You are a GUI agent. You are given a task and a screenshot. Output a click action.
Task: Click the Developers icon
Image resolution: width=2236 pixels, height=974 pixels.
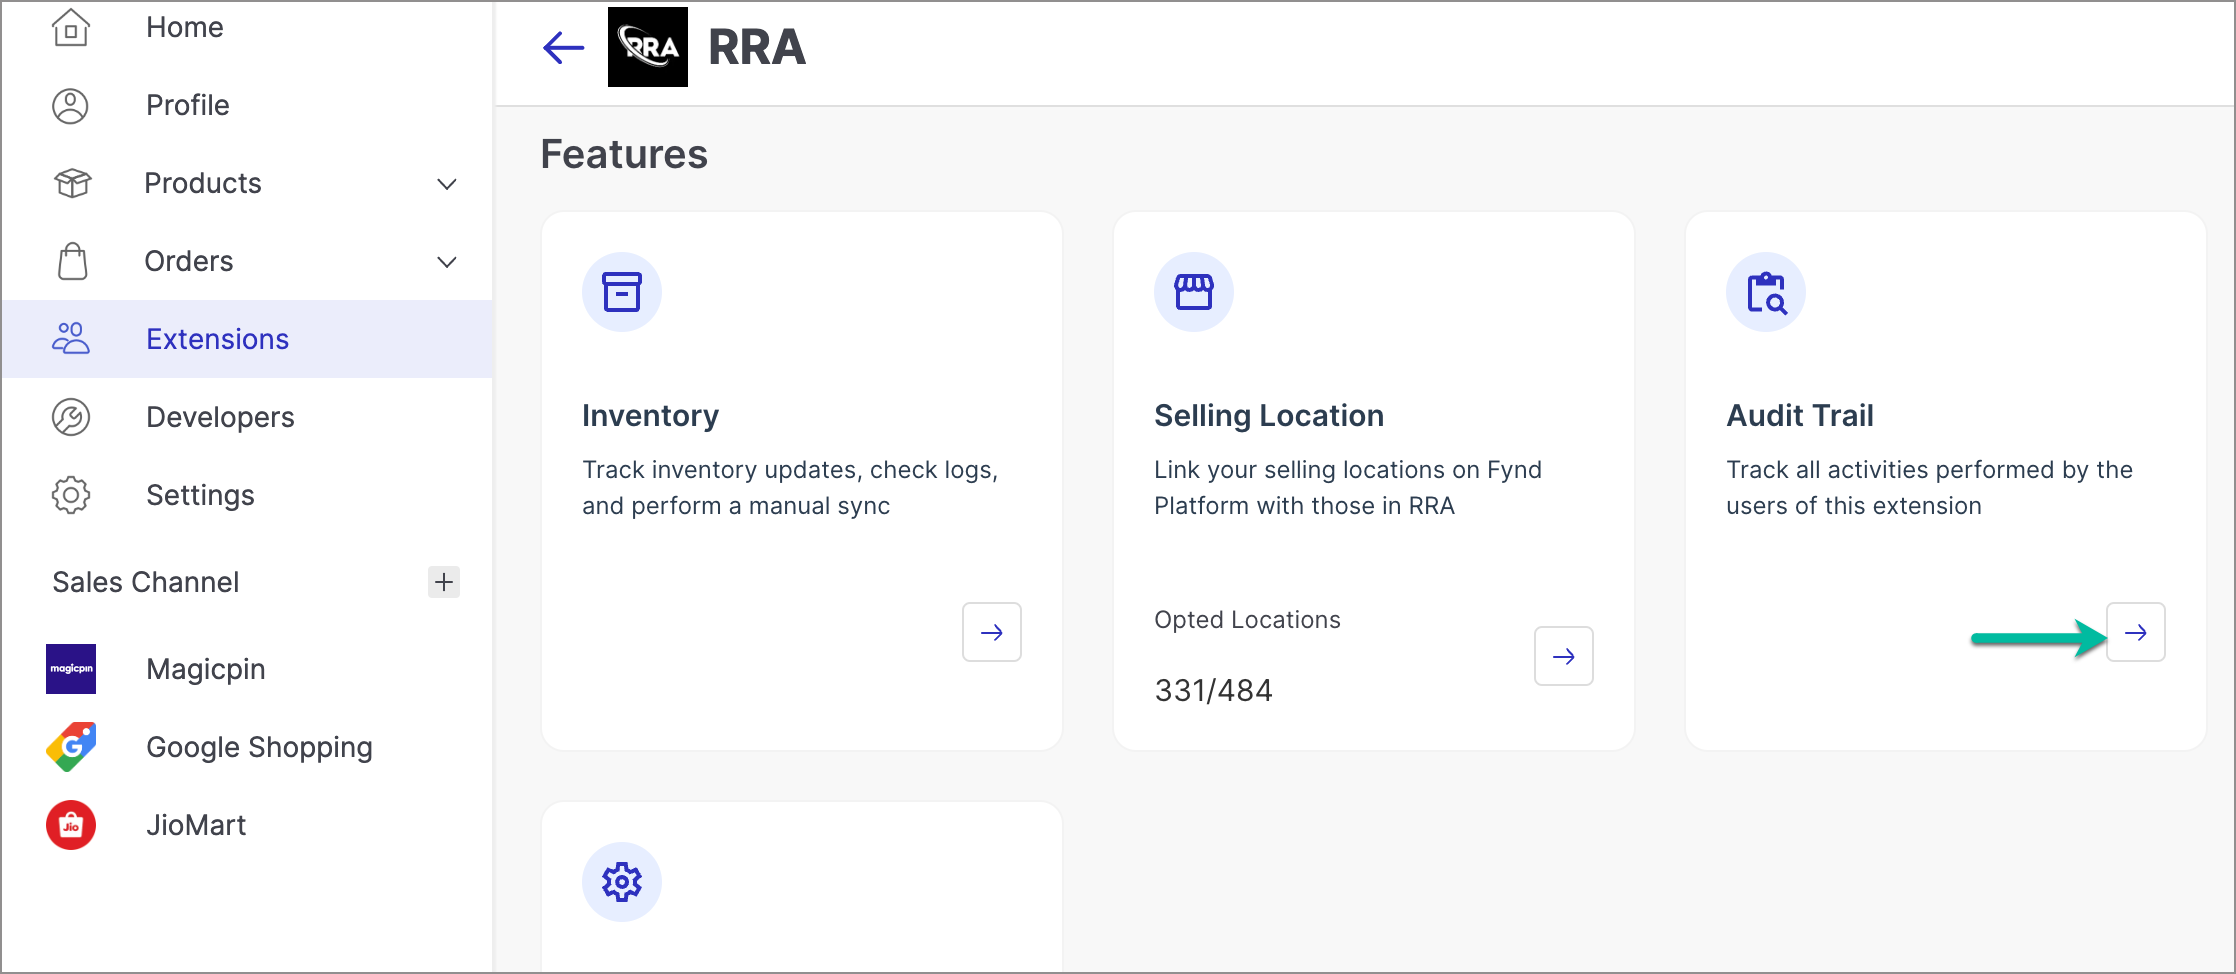click(71, 417)
